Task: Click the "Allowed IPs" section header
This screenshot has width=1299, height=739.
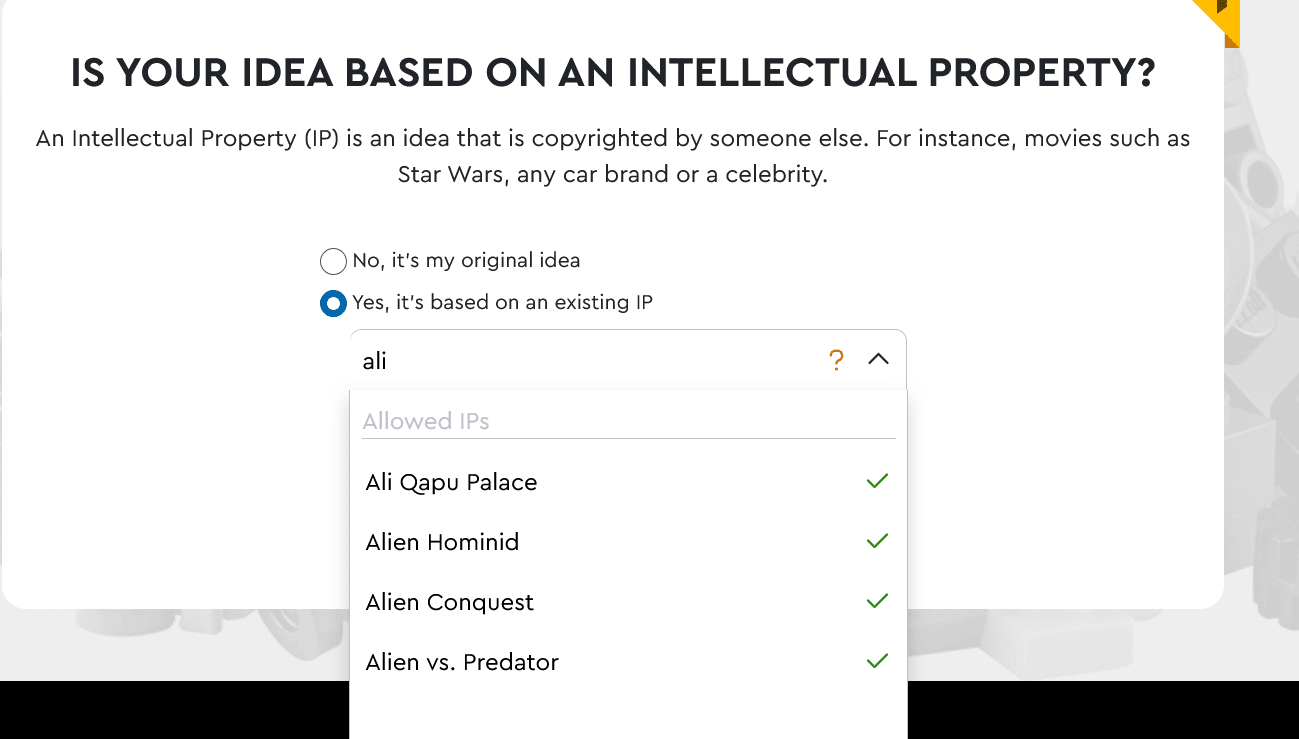Action: point(426,421)
